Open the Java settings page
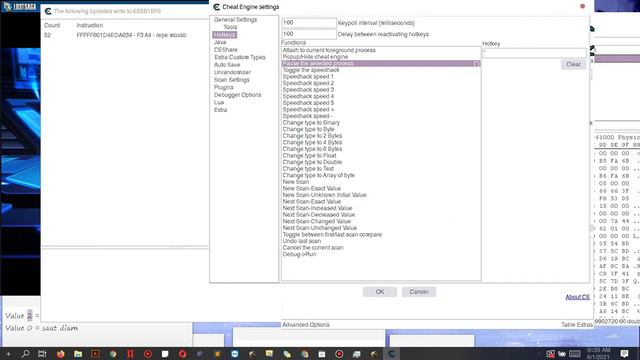This screenshot has height=360, width=640. click(220, 42)
